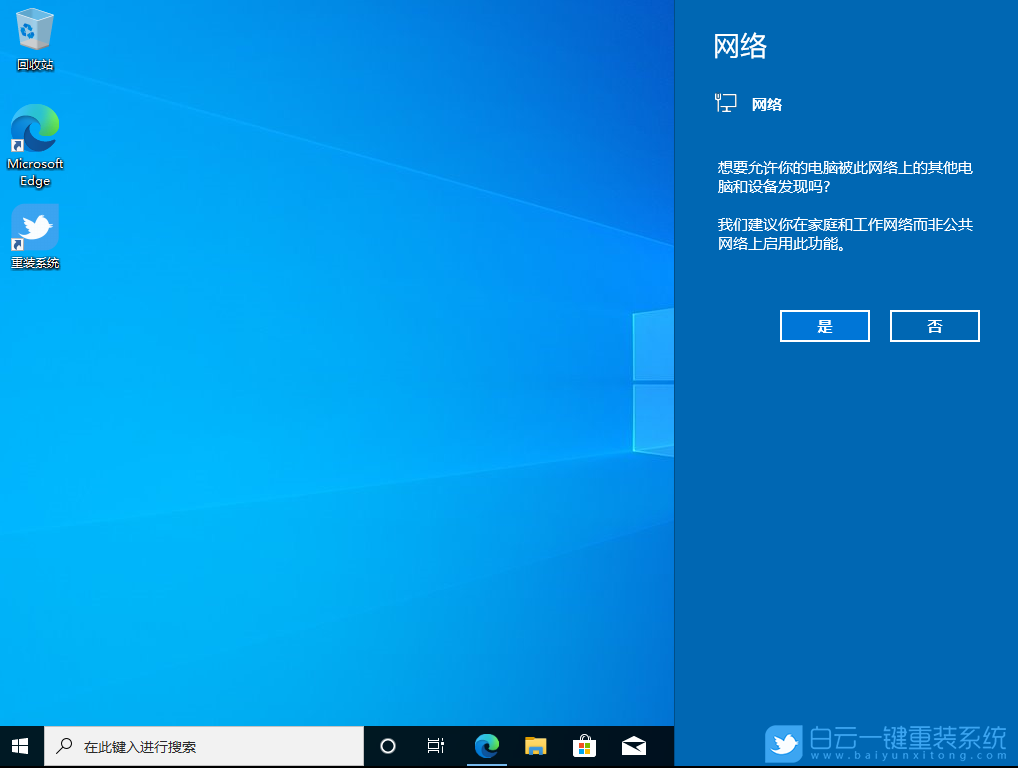Open Cortana from the taskbar
1018x768 pixels.
tap(387, 745)
